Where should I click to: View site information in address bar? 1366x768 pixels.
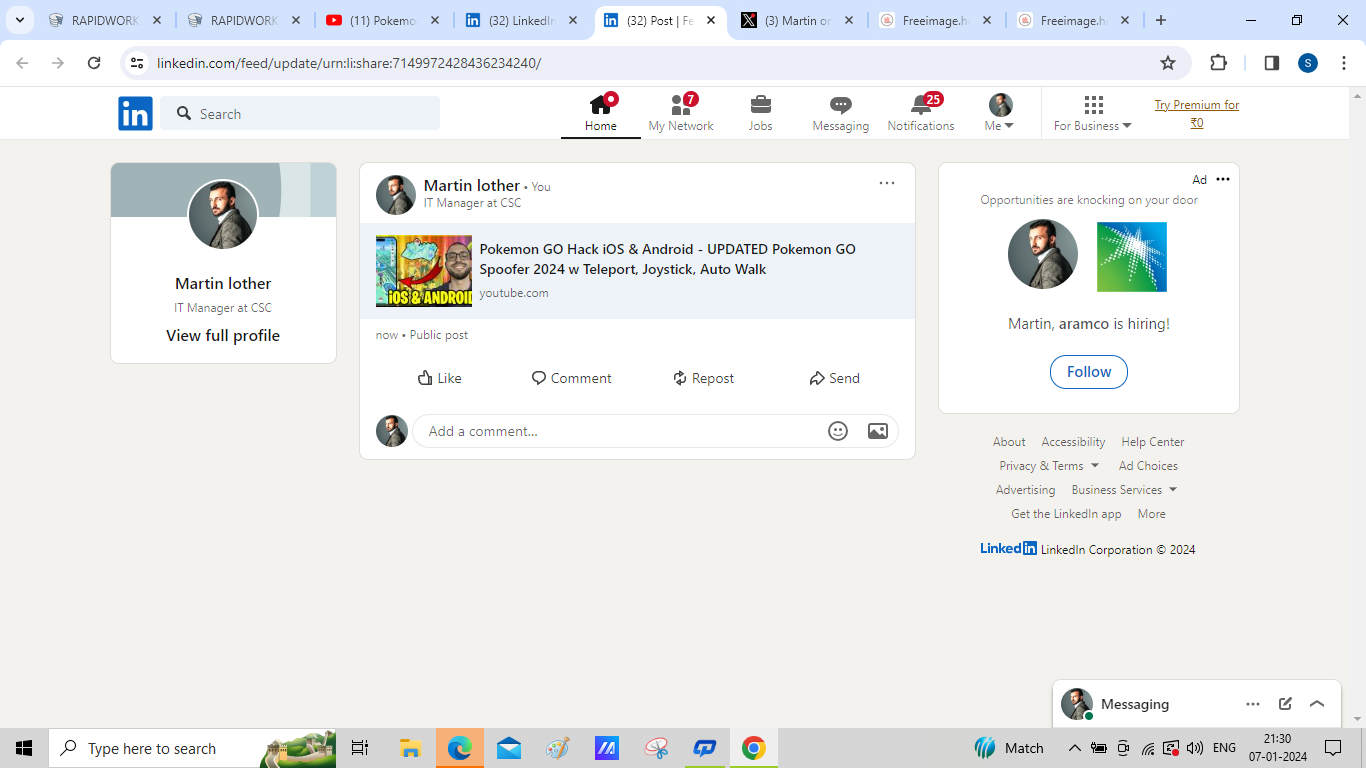[137, 63]
